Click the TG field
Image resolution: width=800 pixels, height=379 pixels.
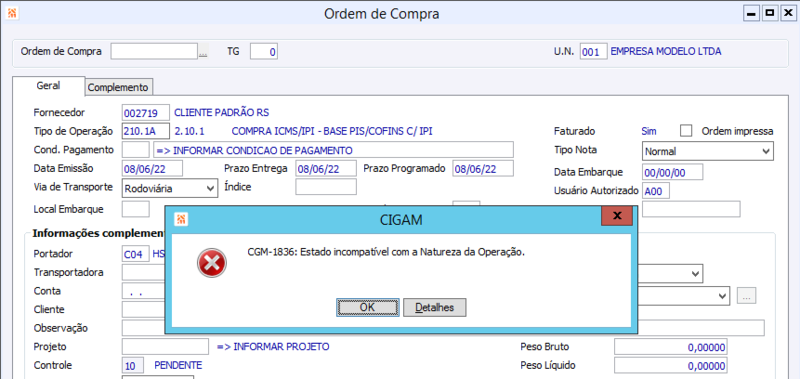coord(264,52)
